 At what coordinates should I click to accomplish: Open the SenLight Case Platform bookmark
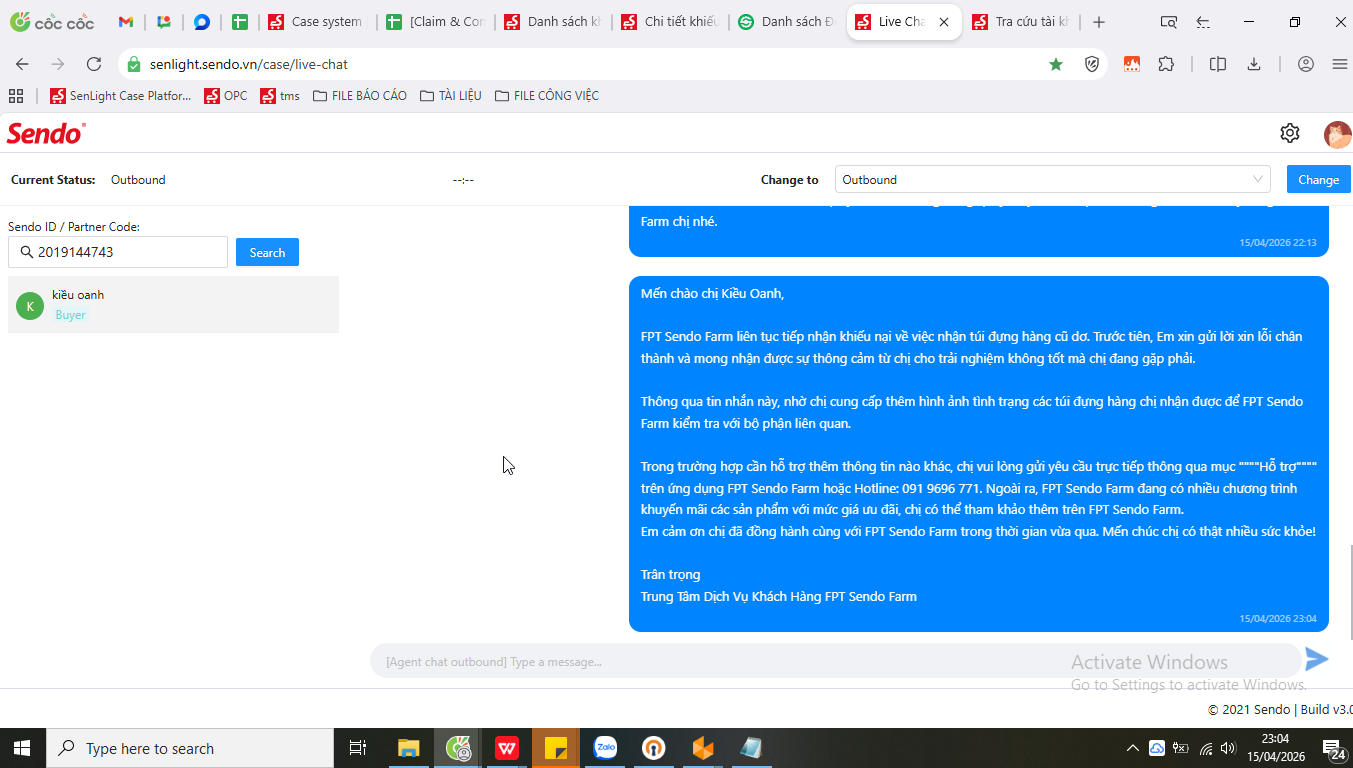pos(120,96)
